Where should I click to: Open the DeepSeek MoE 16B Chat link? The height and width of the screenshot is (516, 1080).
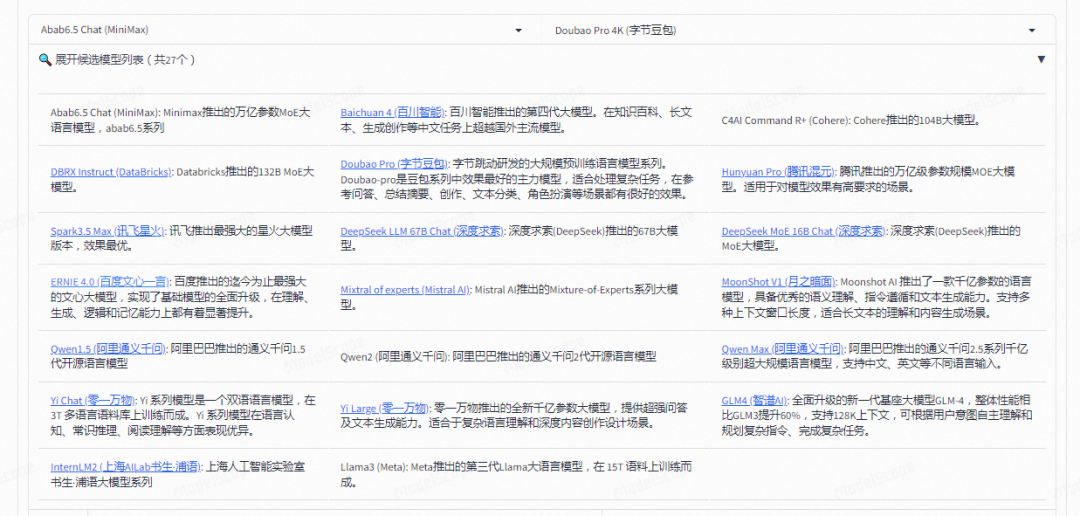point(803,231)
